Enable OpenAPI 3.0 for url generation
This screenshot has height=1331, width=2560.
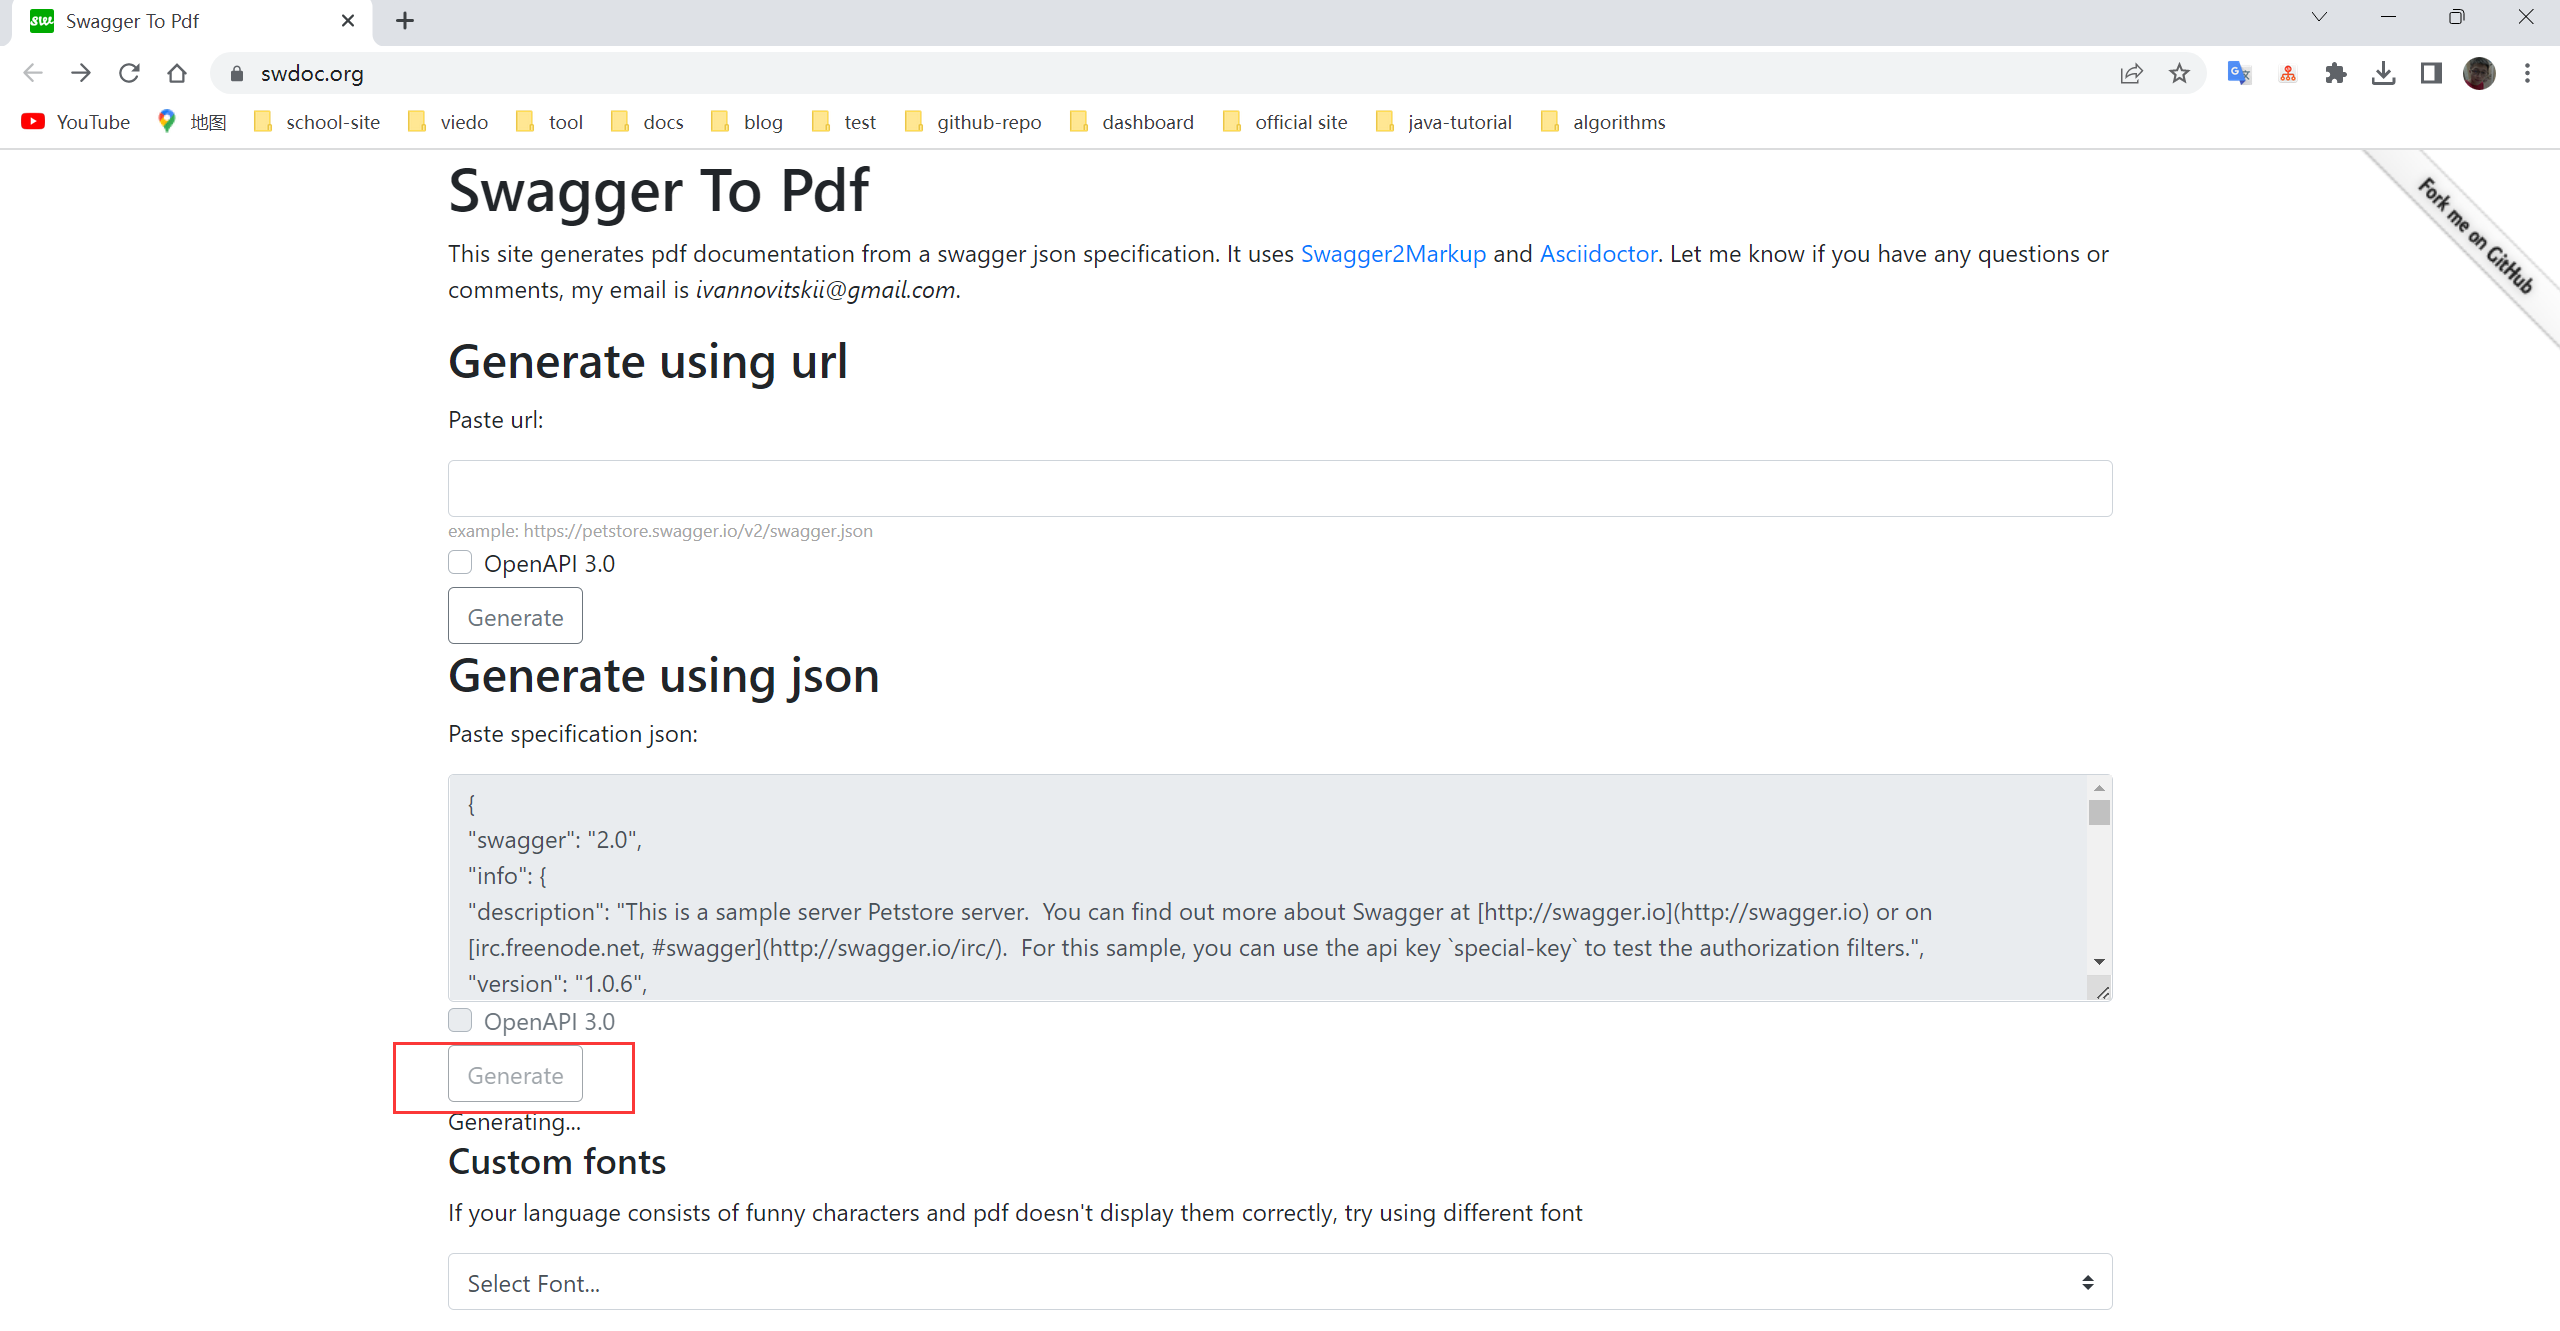(460, 562)
